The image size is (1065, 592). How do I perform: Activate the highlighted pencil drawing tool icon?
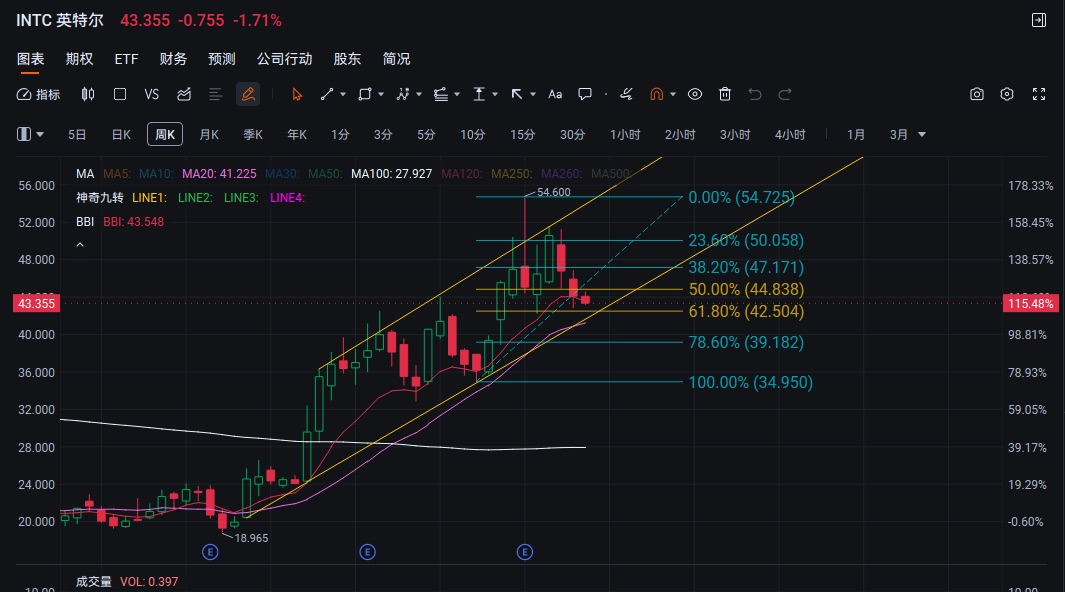coord(247,94)
